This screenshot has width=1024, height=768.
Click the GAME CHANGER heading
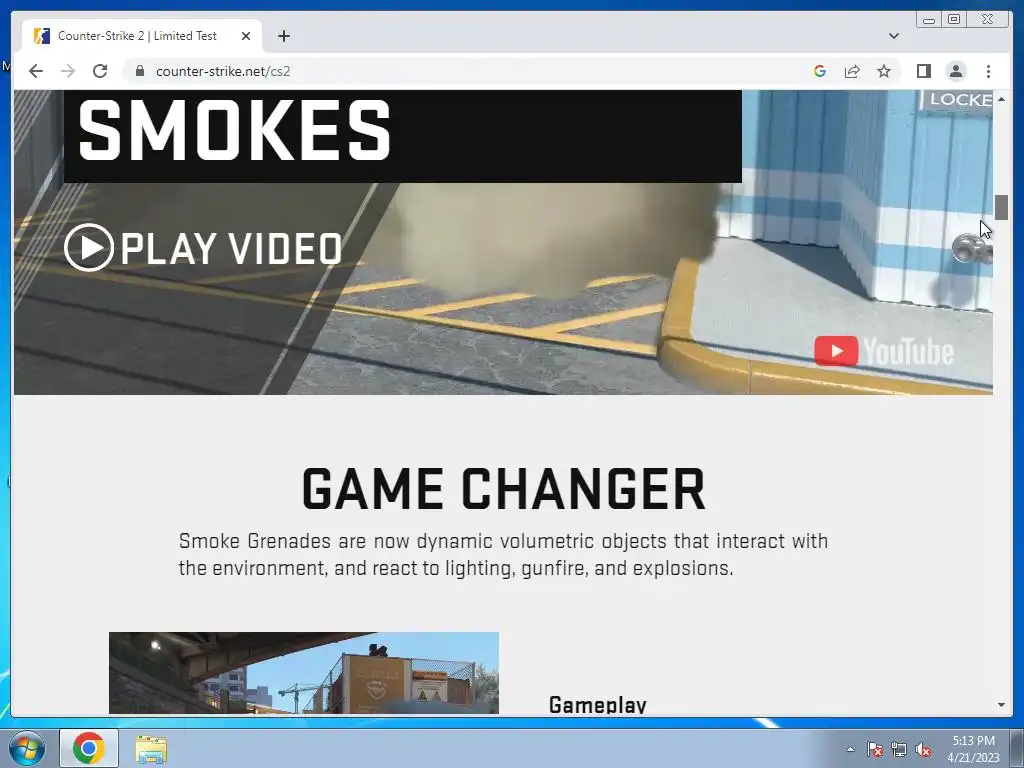pyautogui.click(x=504, y=488)
